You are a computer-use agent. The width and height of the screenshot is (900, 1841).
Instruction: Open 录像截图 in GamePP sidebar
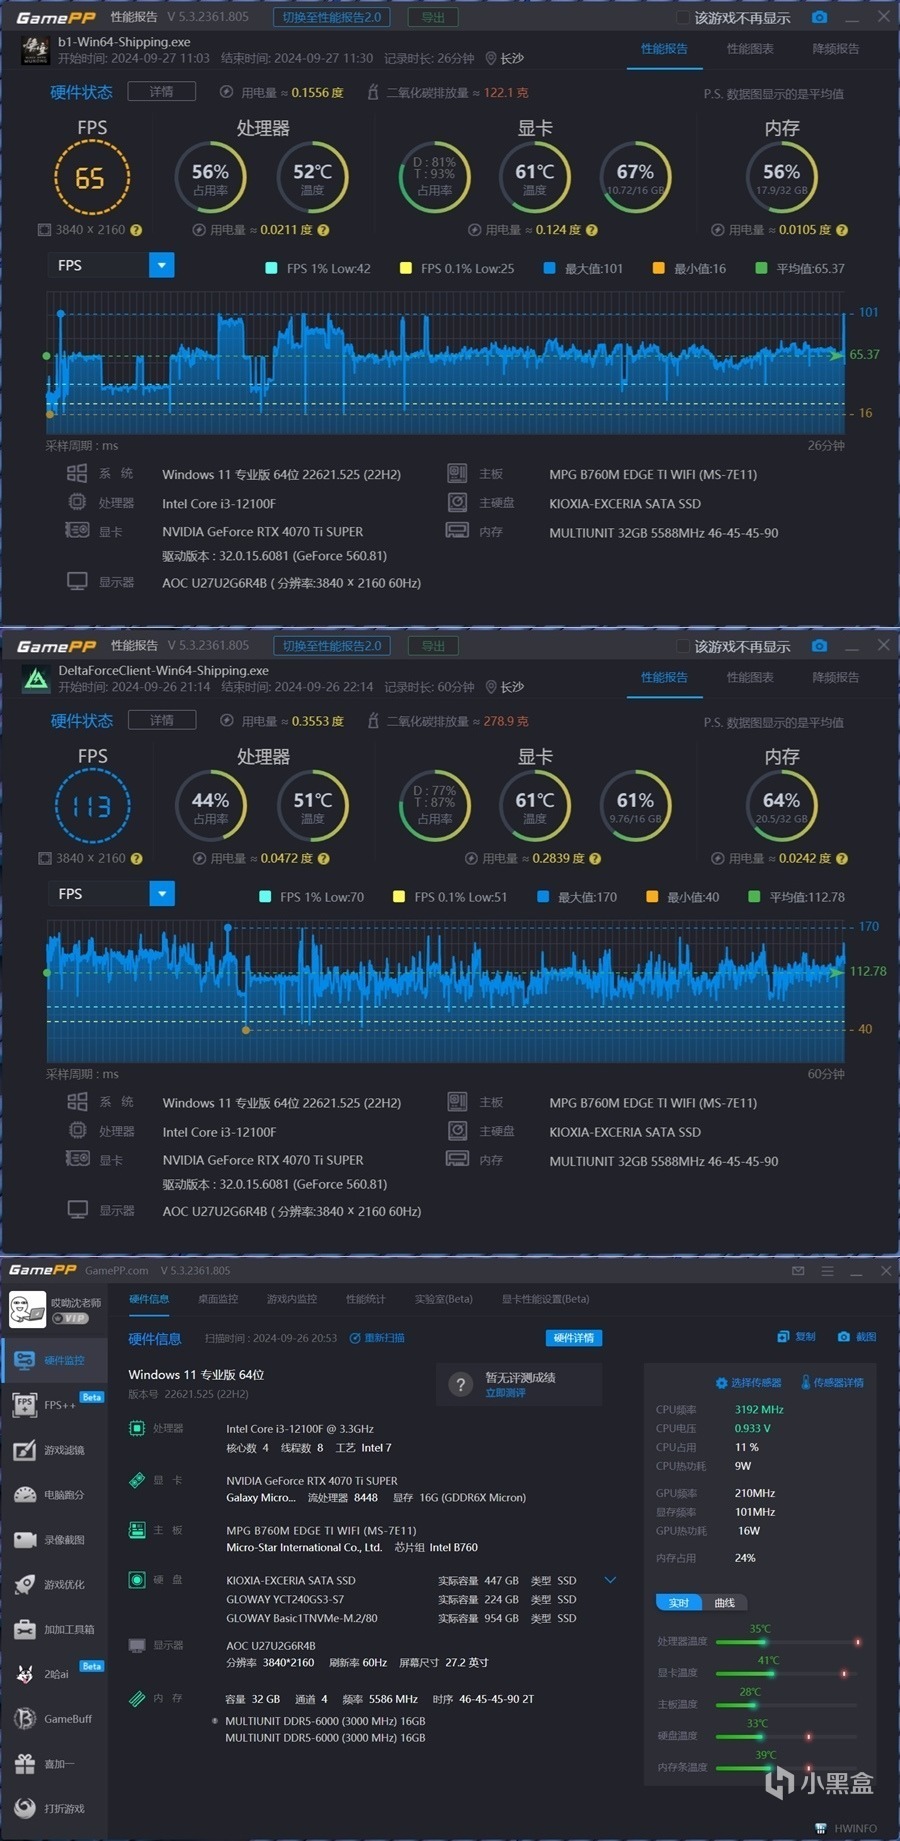coord(54,1540)
